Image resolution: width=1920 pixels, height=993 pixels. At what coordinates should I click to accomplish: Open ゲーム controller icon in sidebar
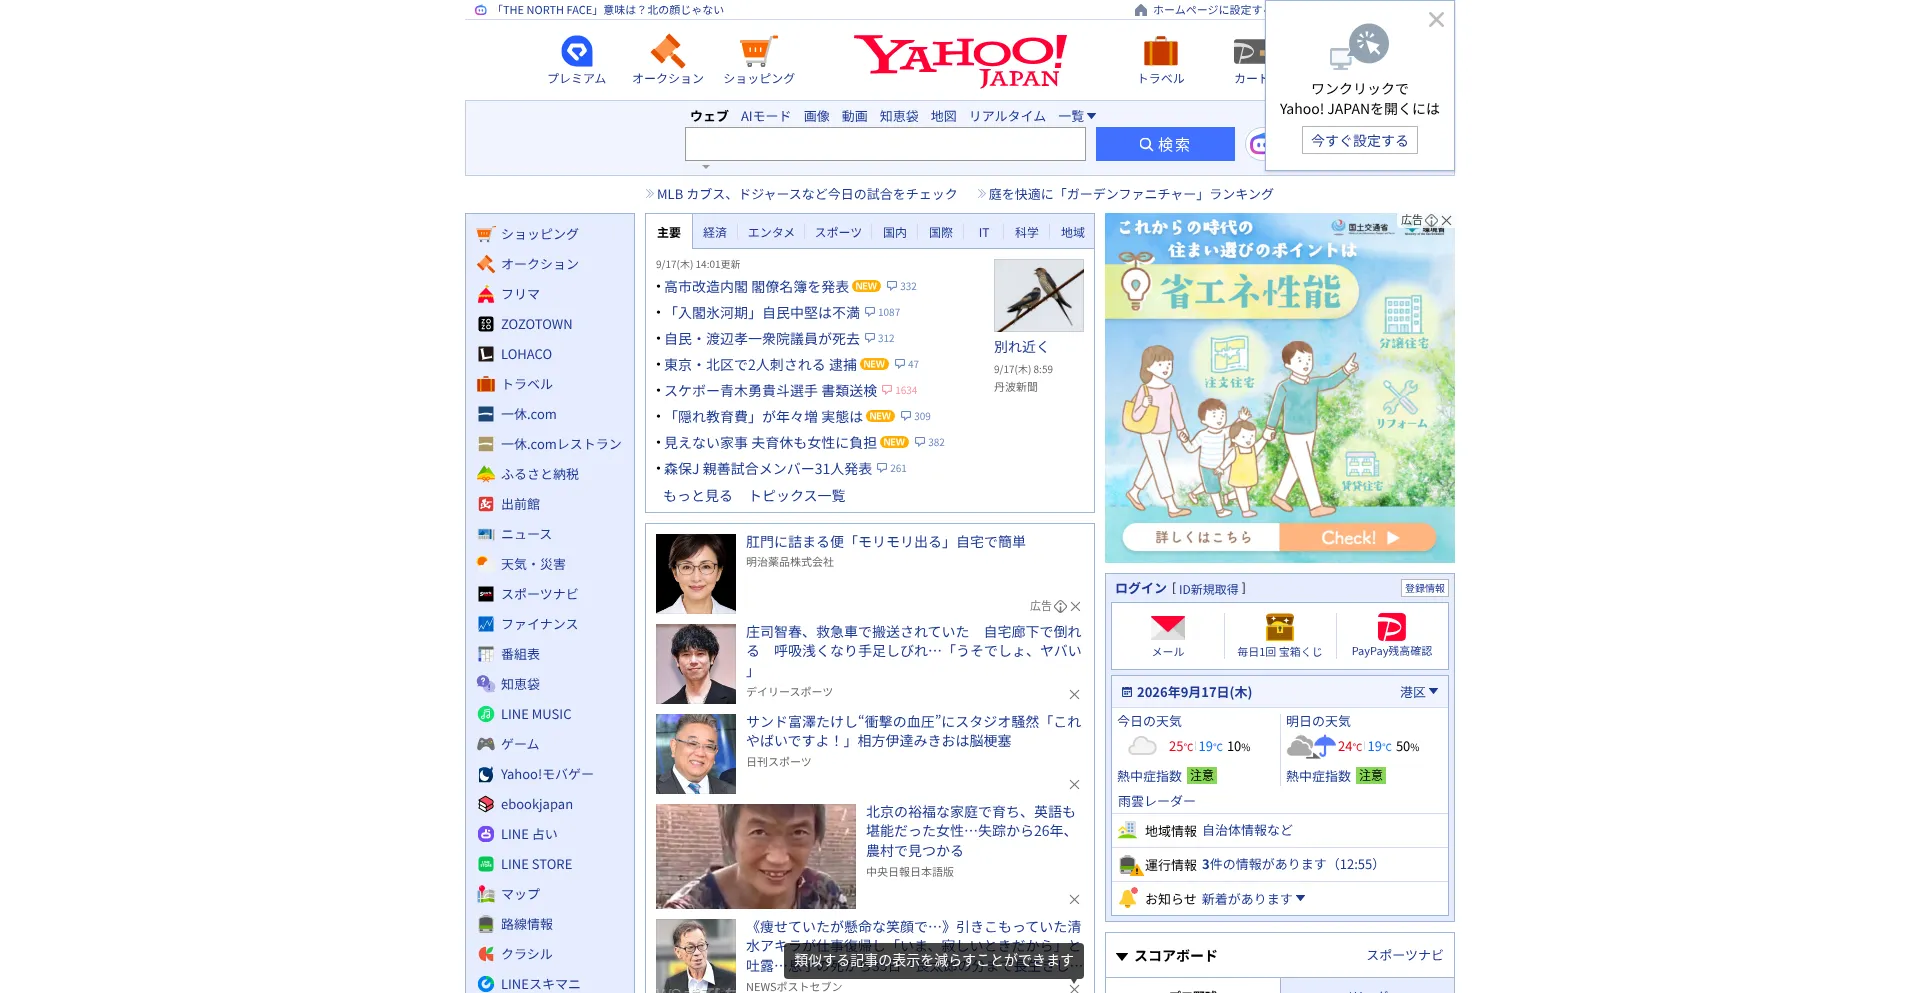pos(486,744)
